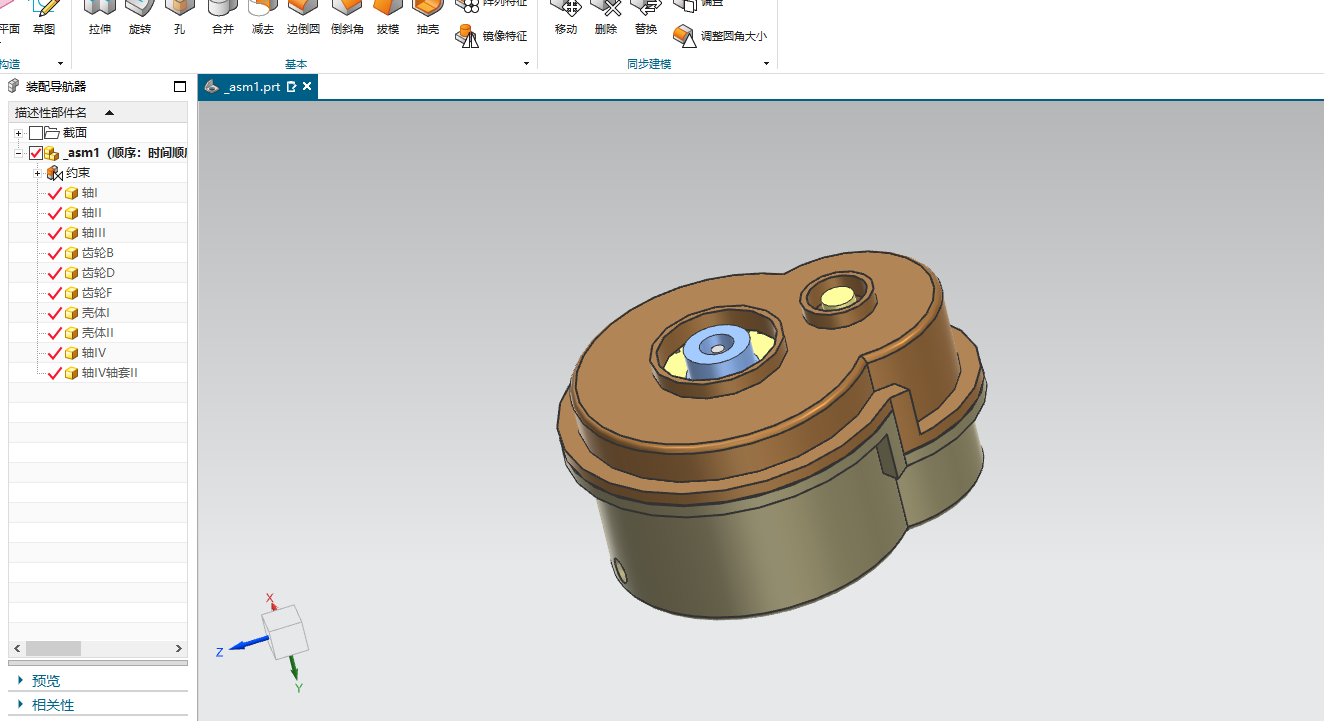Viewport: 1324px width, 721px height.
Task: Open the 基本 group dropdown arrow
Action: [527, 64]
